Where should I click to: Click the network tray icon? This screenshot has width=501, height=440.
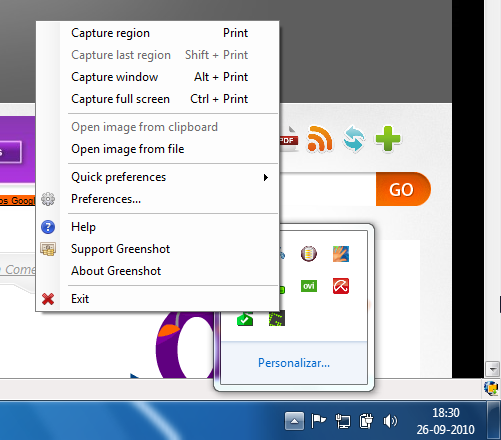coord(342,421)
